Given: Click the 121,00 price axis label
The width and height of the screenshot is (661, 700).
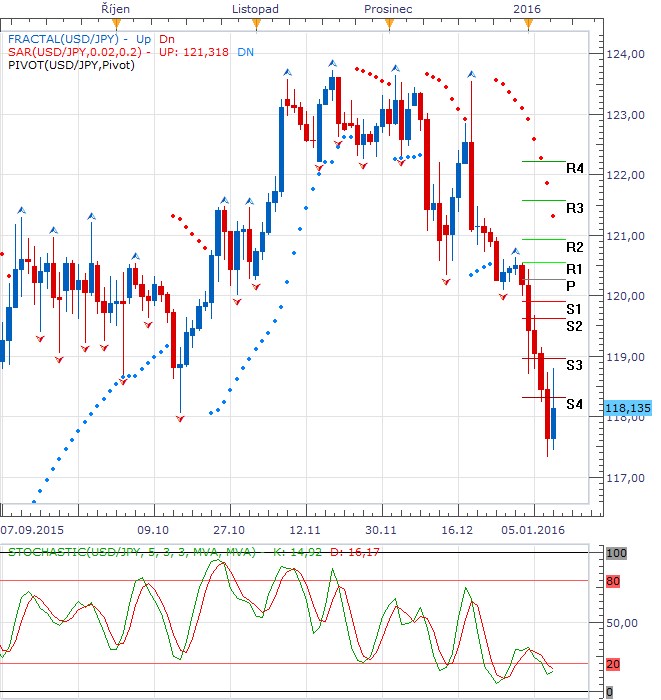Looking at the screenshot, I should coord(625,236).
